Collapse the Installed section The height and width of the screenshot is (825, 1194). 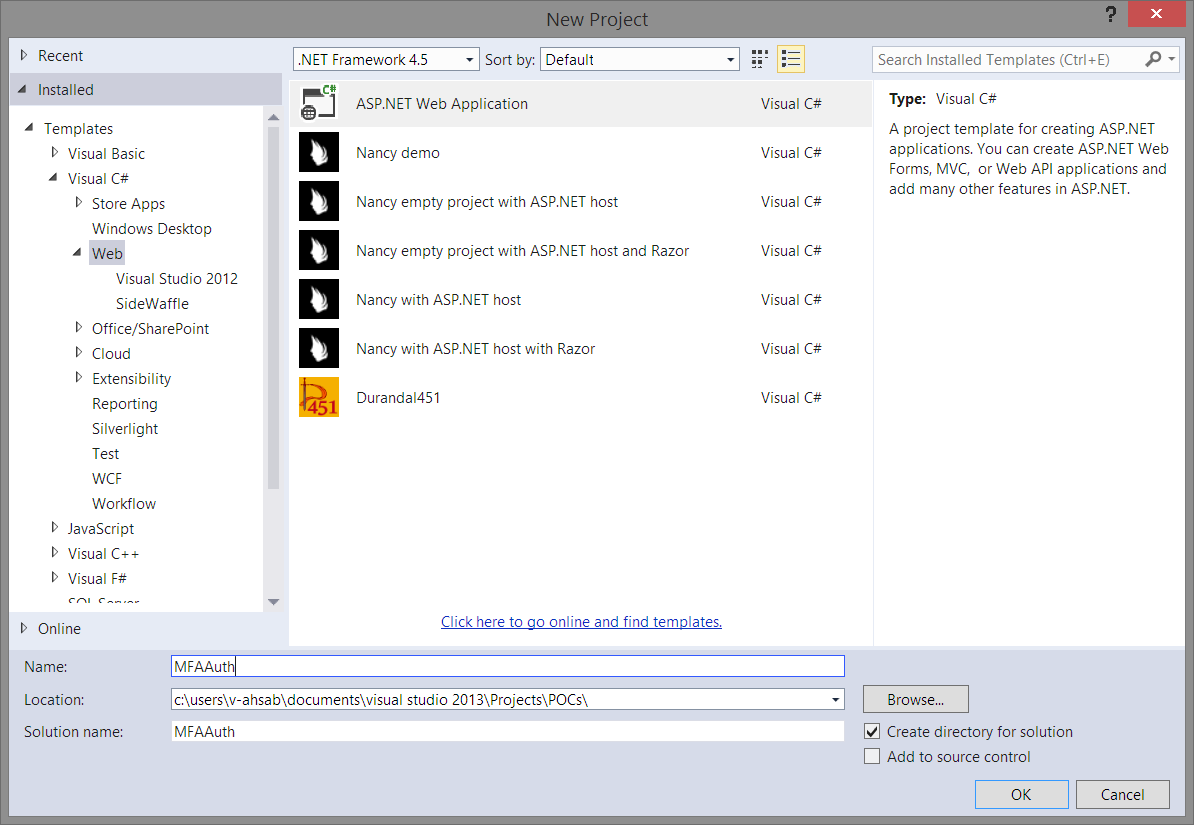pyautogui.click(x=22, y=89)
